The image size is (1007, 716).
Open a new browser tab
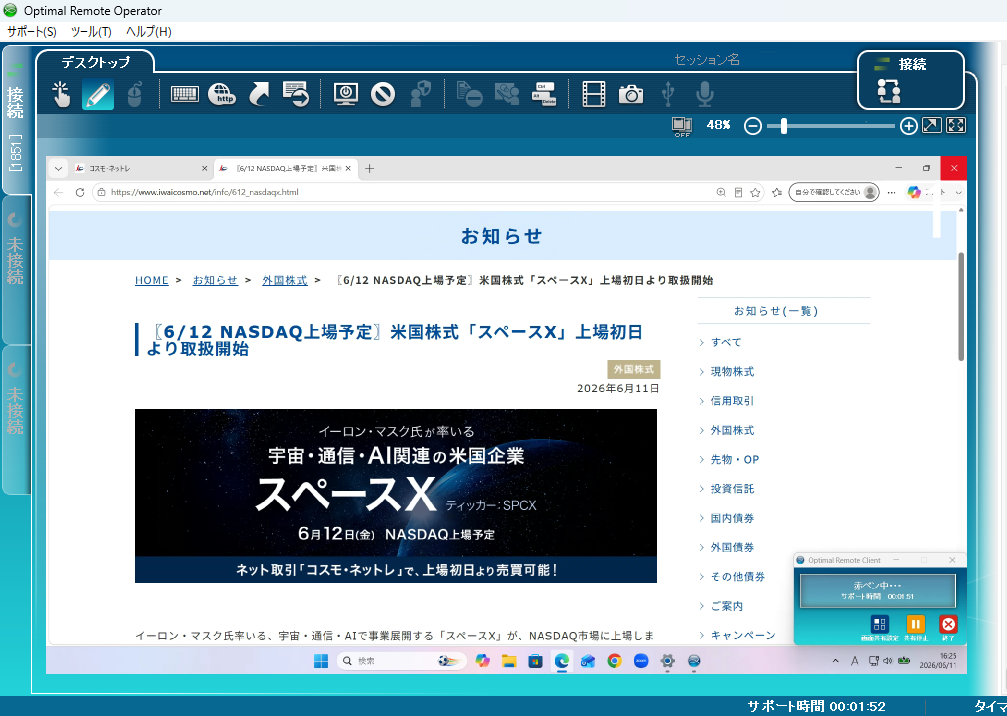point(369,168)
